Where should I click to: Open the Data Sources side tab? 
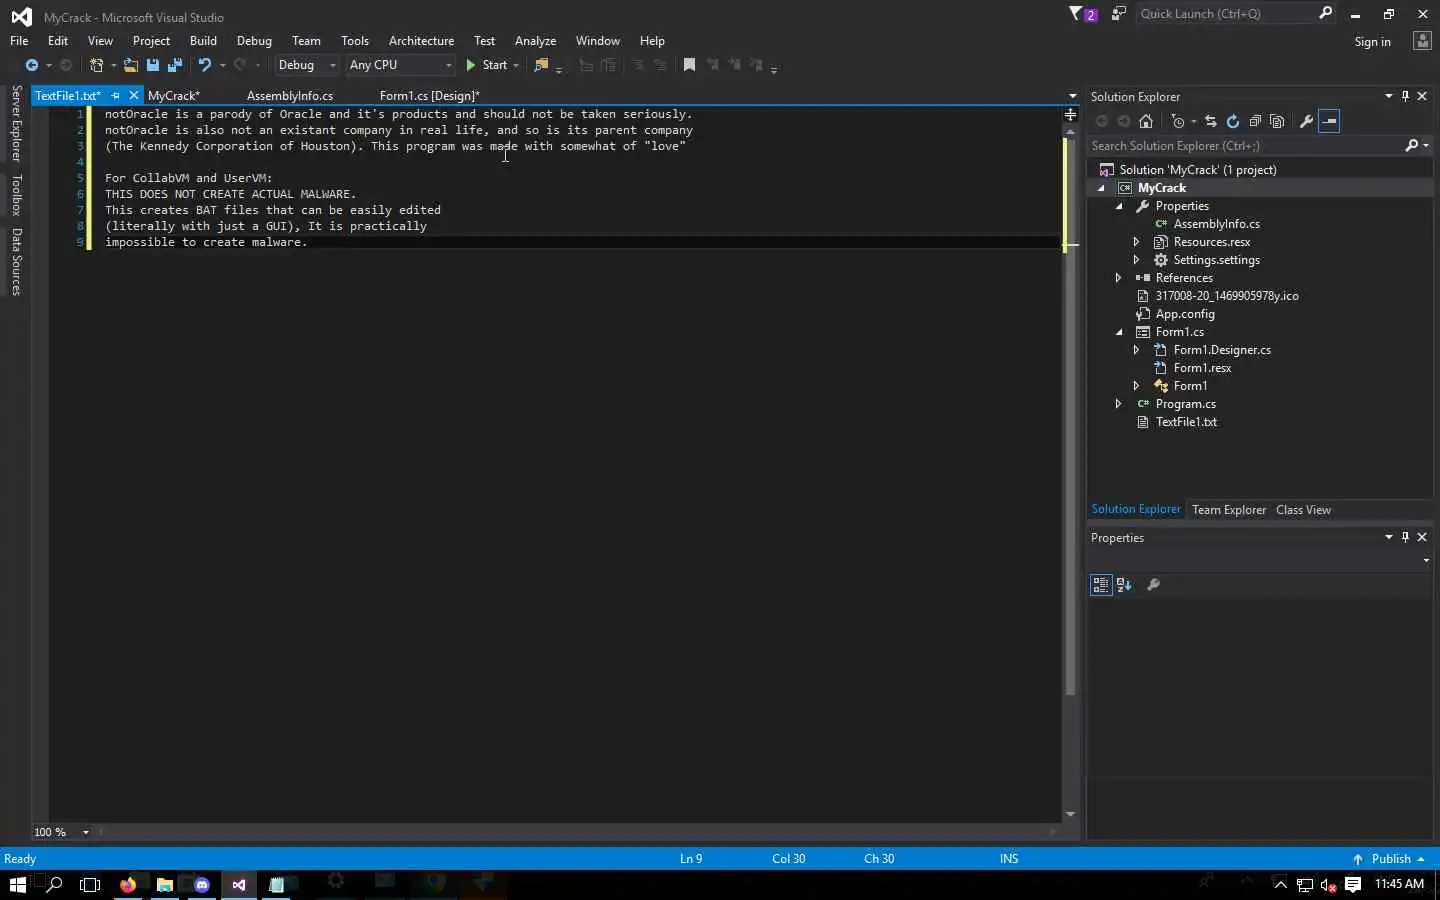point(16,262)
